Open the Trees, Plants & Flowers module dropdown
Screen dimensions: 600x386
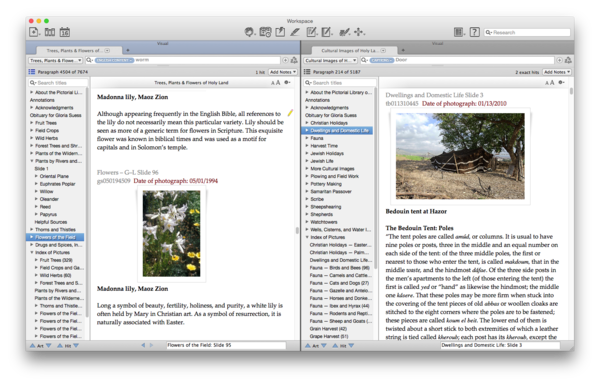(55, 60)
